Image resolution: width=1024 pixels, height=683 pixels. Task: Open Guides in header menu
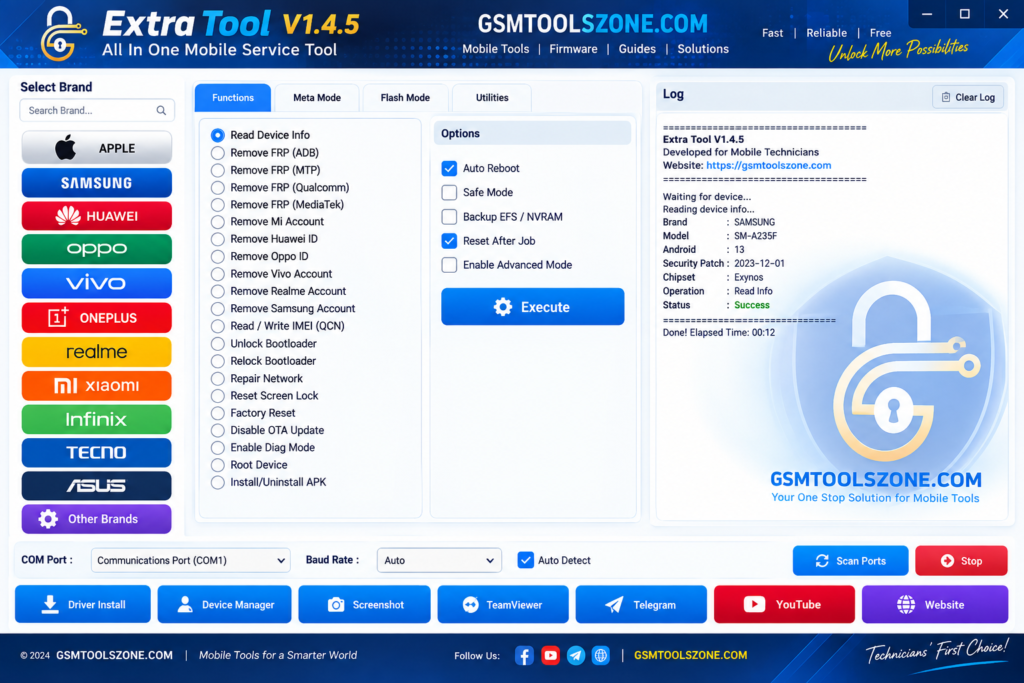coord(637,49)
